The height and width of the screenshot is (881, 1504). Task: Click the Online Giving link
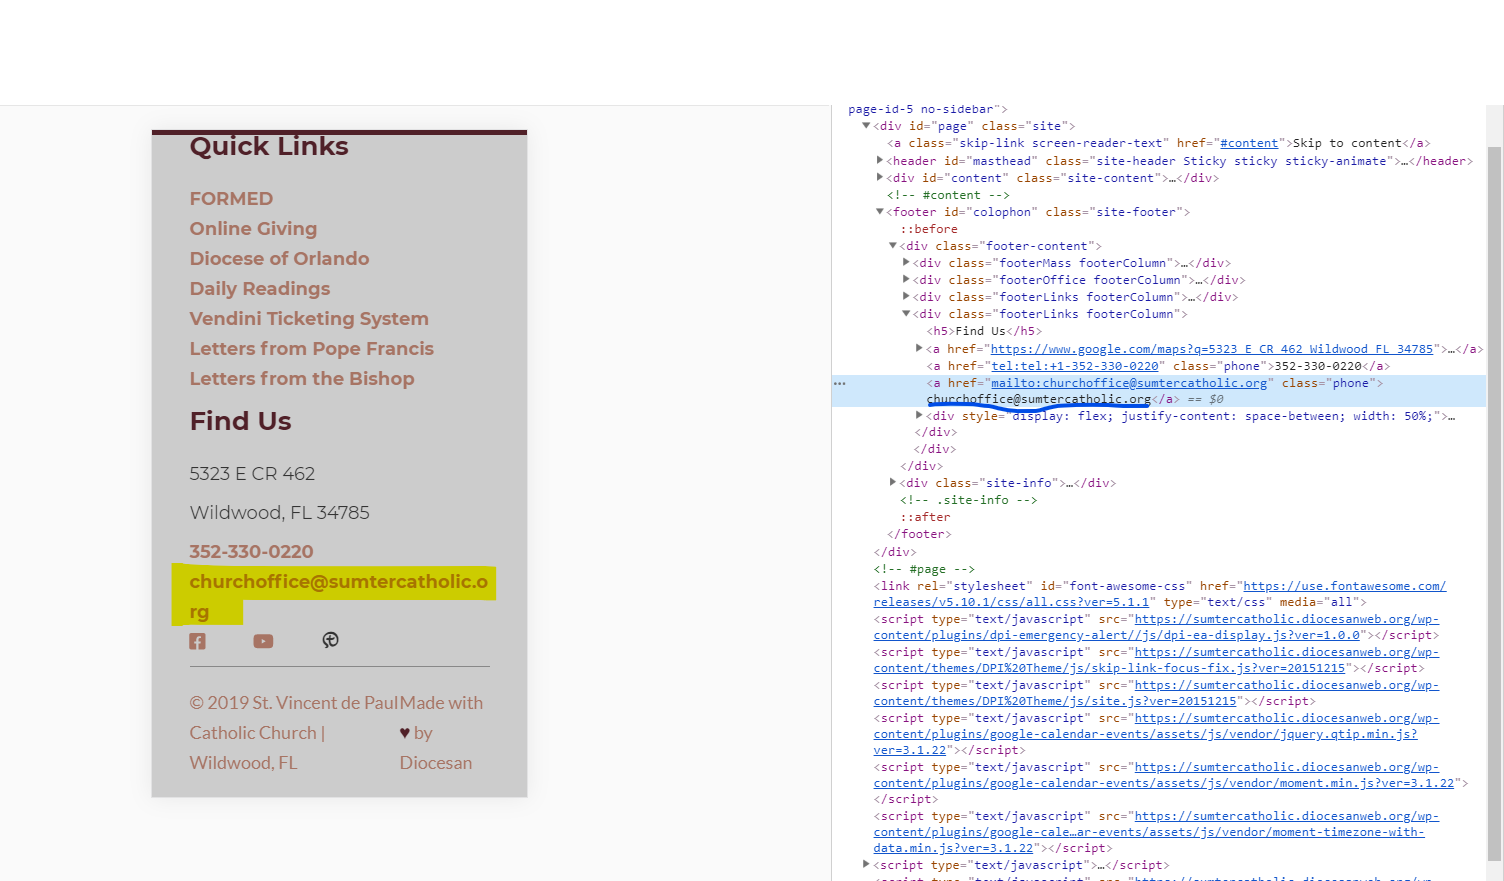point(253,229)
